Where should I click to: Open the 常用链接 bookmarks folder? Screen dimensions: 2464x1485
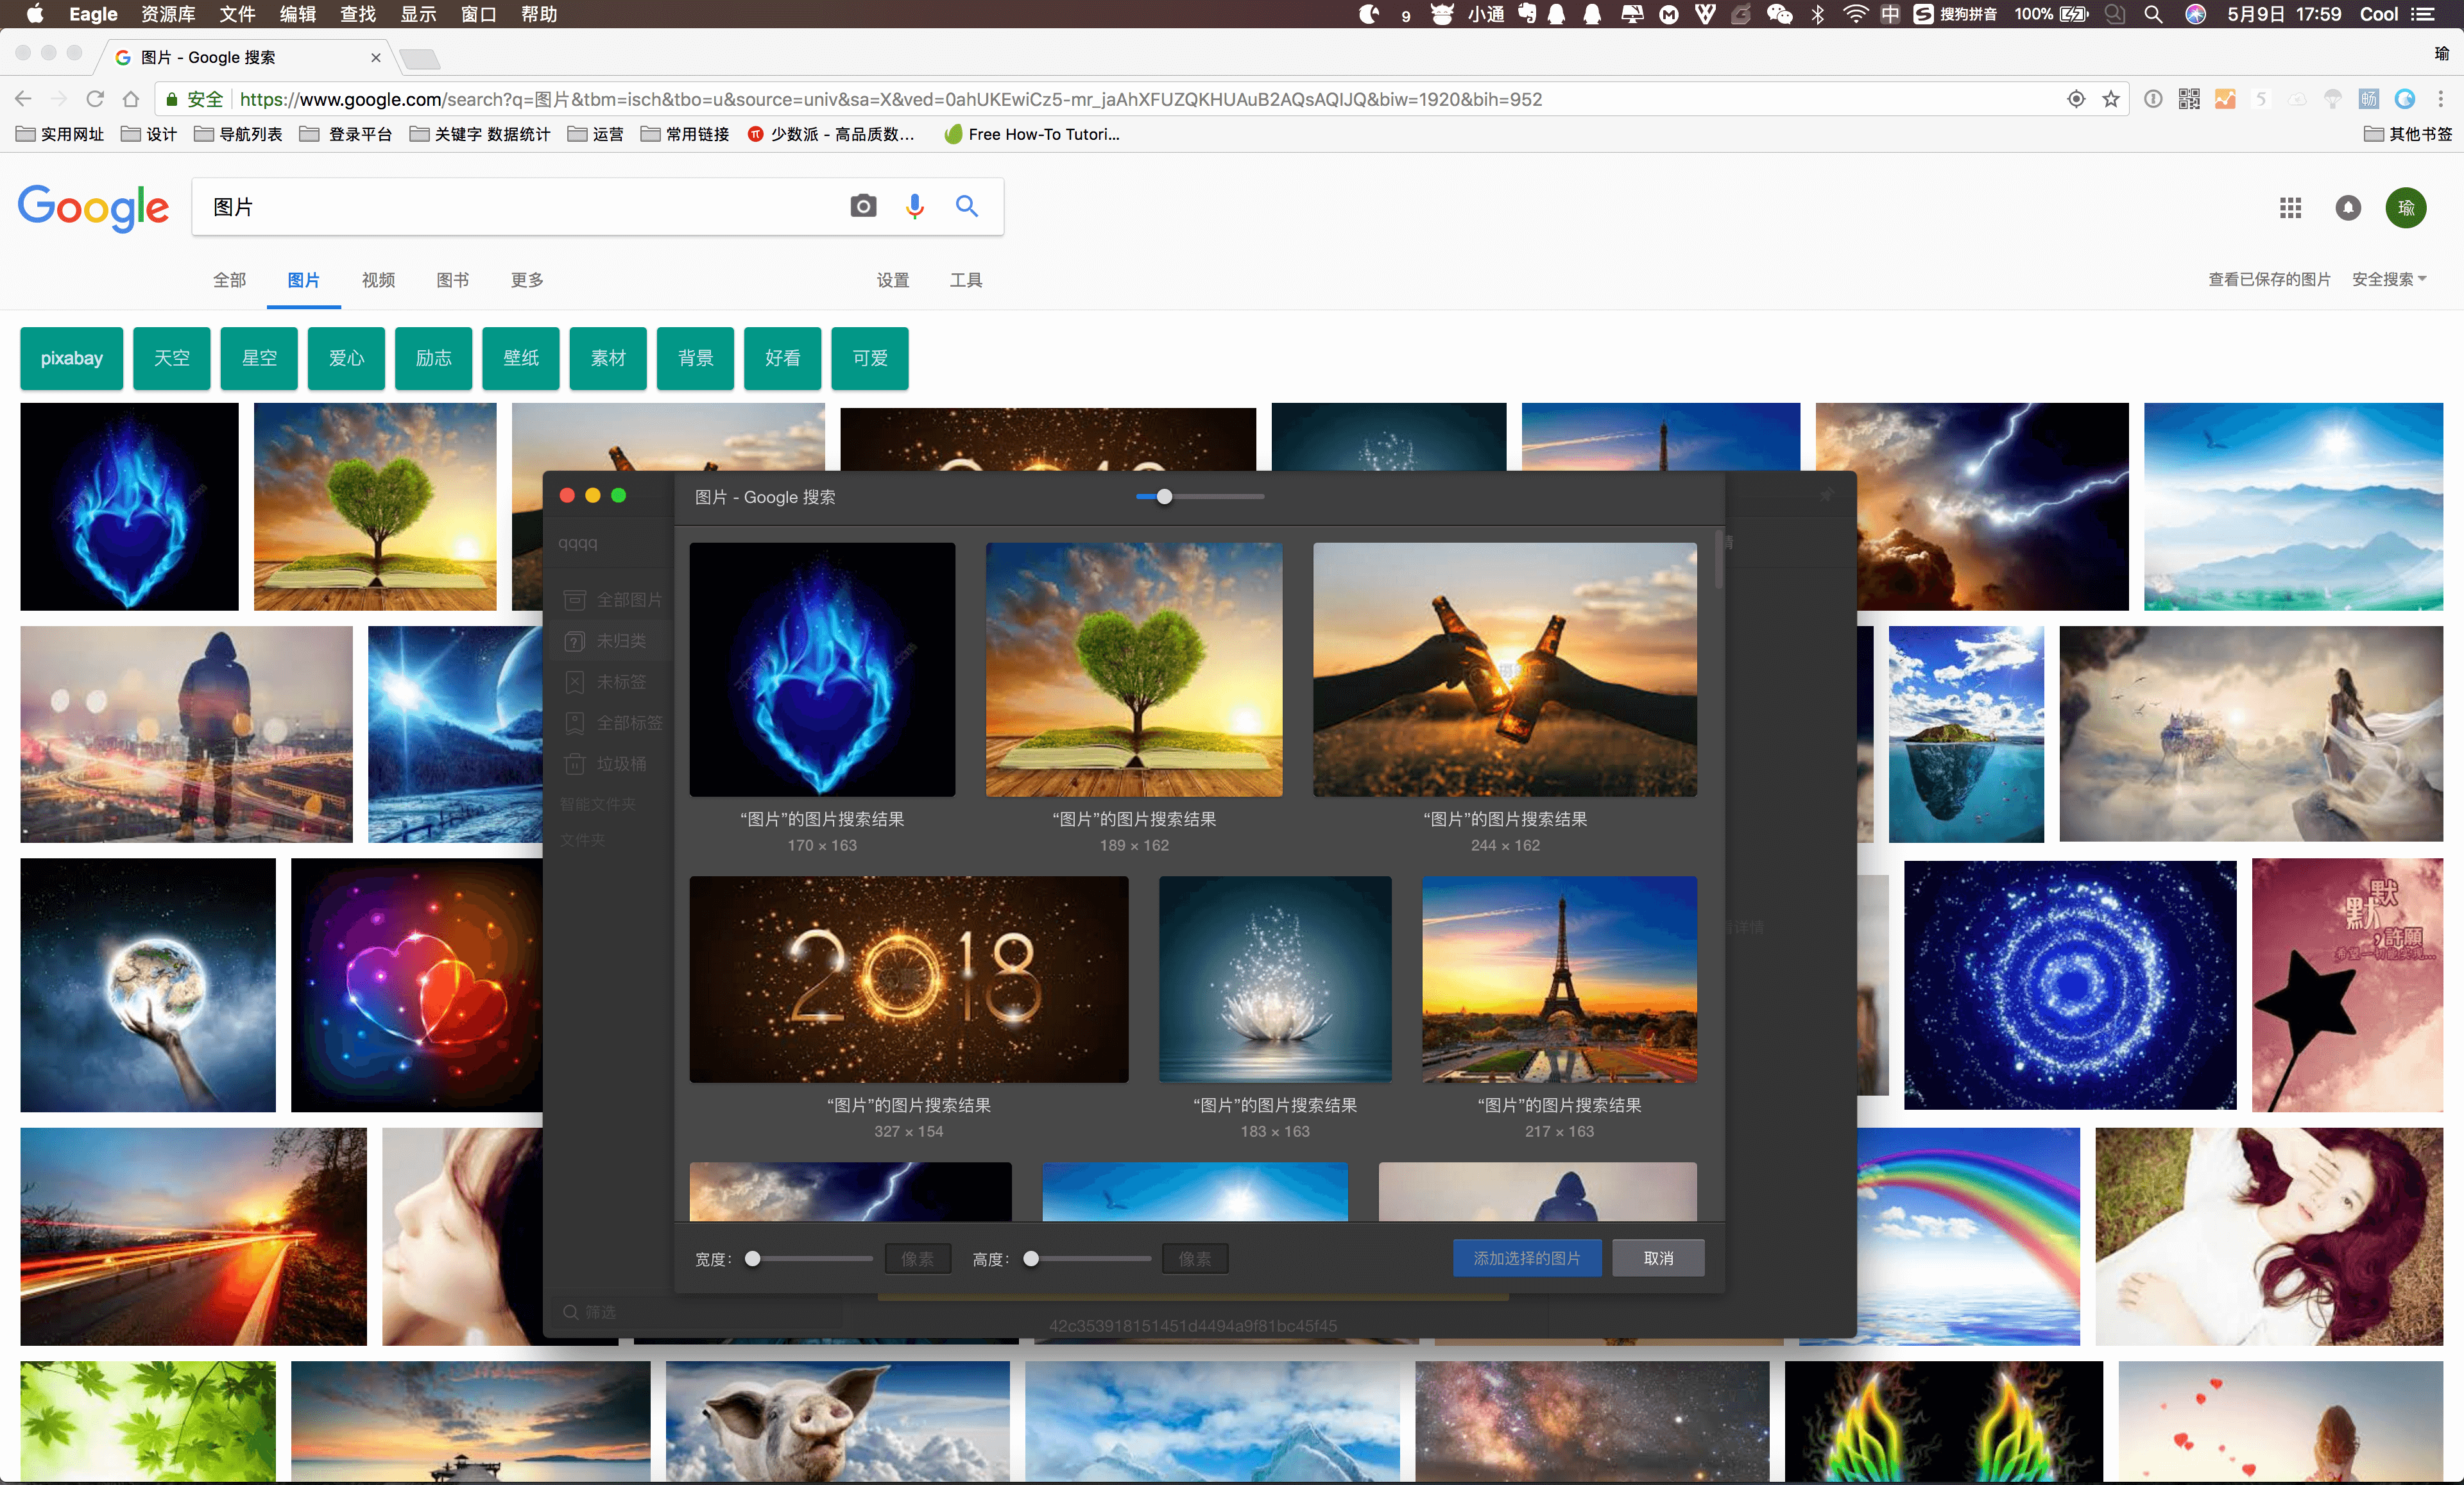coord(685,134)
